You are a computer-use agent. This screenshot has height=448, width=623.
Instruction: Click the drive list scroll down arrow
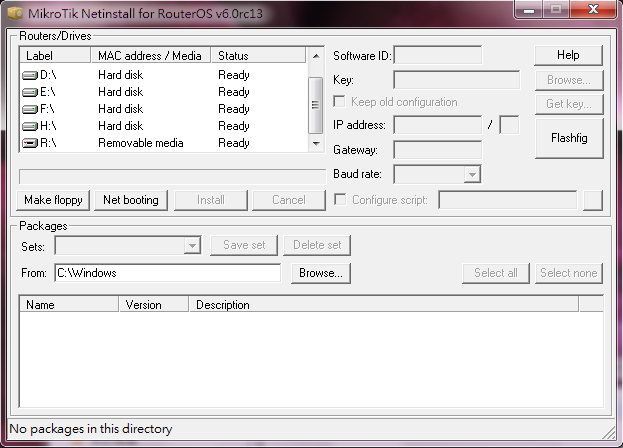click(x=316, y=143)
